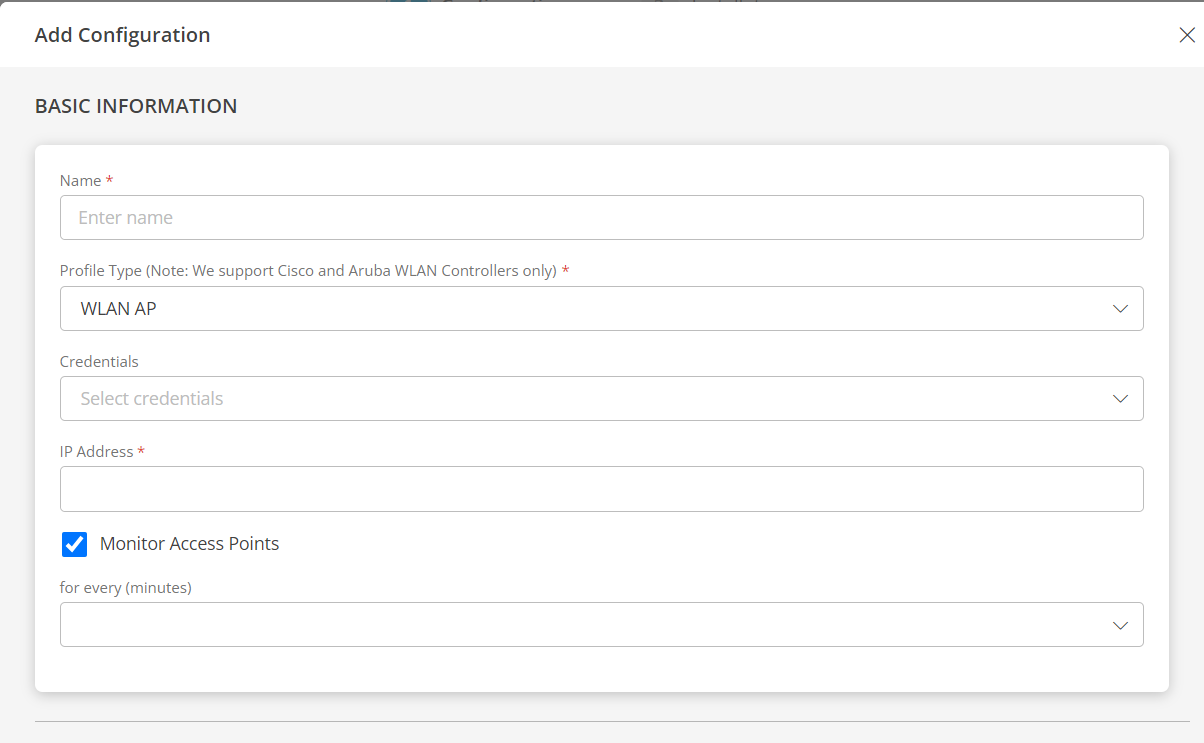Click the Add Configuration title
The width and height of the screenshot is (1204, 743).
pos(122,34)
